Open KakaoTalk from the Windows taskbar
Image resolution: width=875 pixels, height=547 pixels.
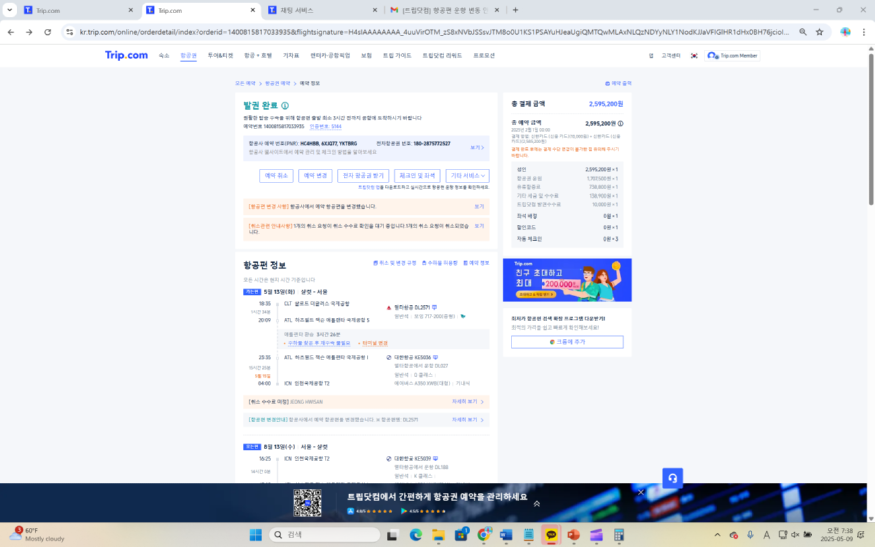(x=551, y=535)
